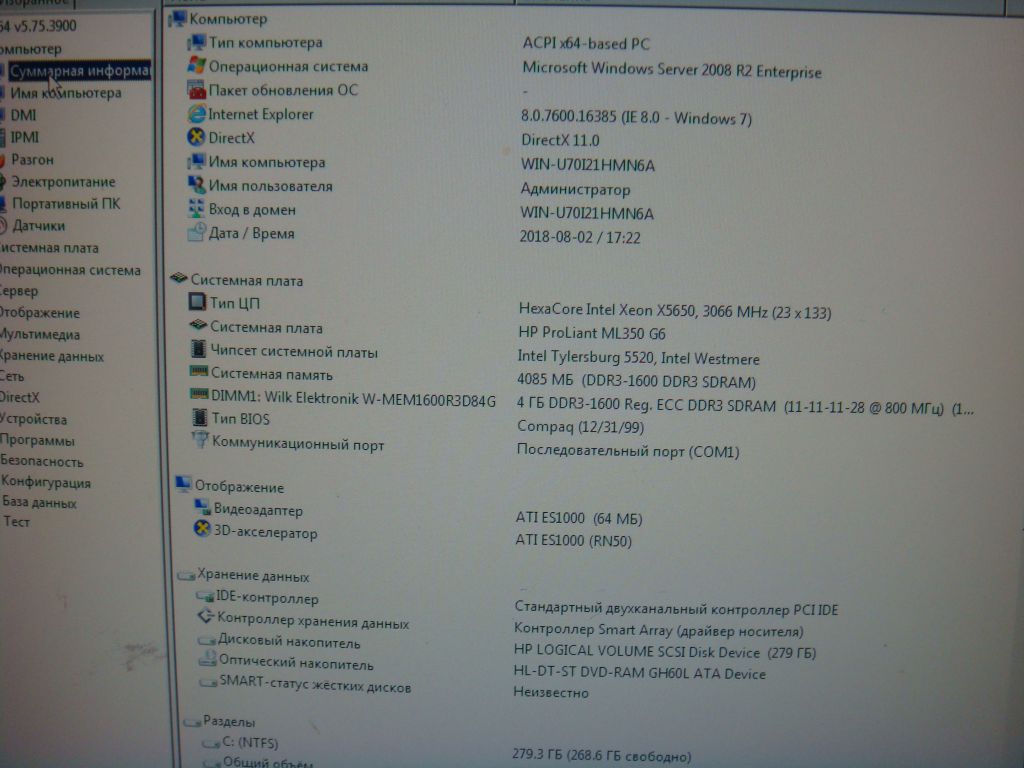Click the Компьютер section header icon
The width and height of the screenshot is (1024, 768).
click(178, 19)
